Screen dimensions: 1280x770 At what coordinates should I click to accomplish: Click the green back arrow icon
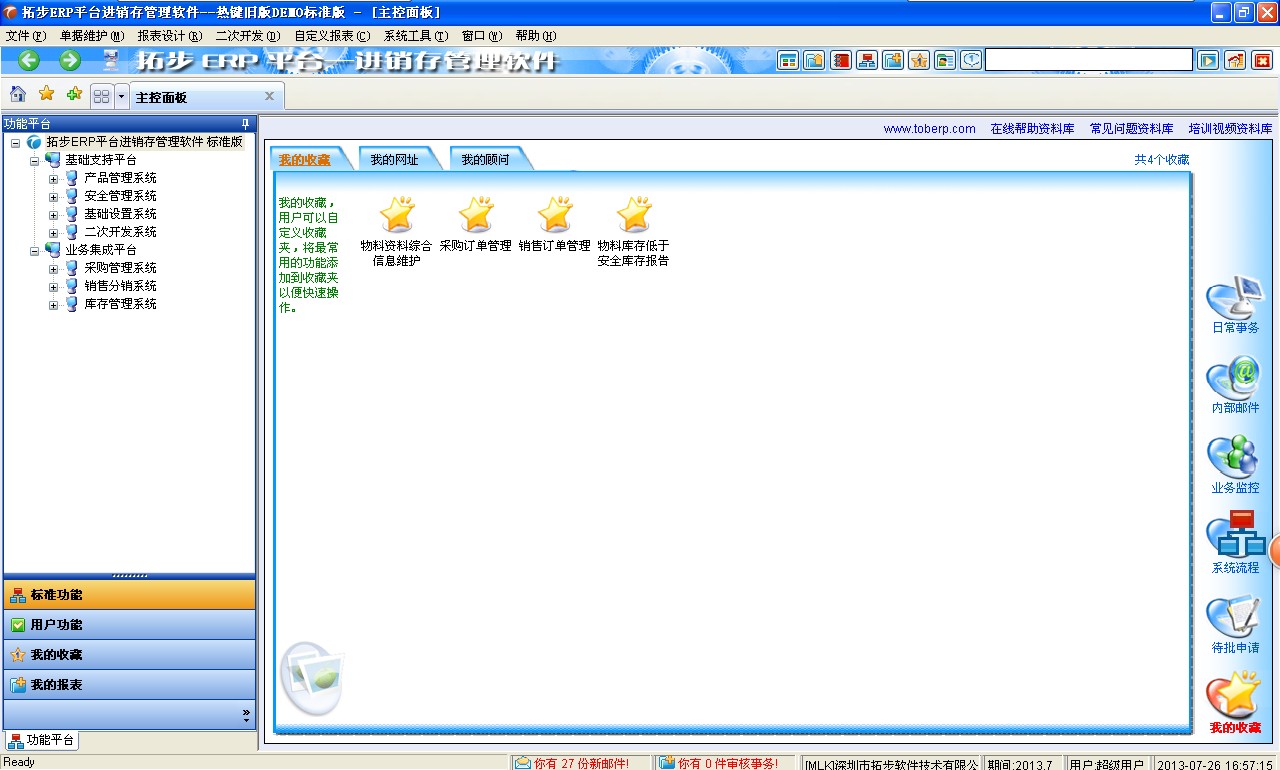point(29,60)
